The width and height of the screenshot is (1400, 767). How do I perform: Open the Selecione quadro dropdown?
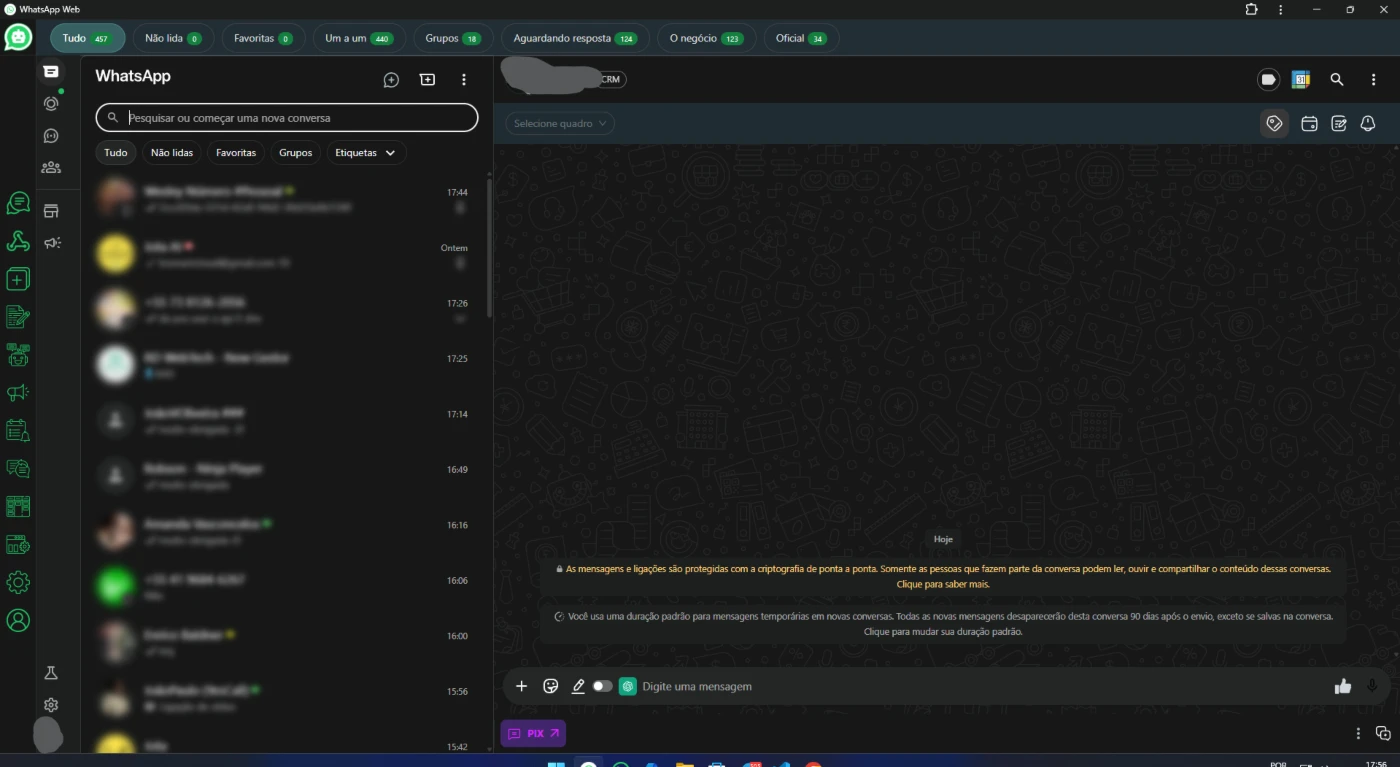[x=560, y=124]
